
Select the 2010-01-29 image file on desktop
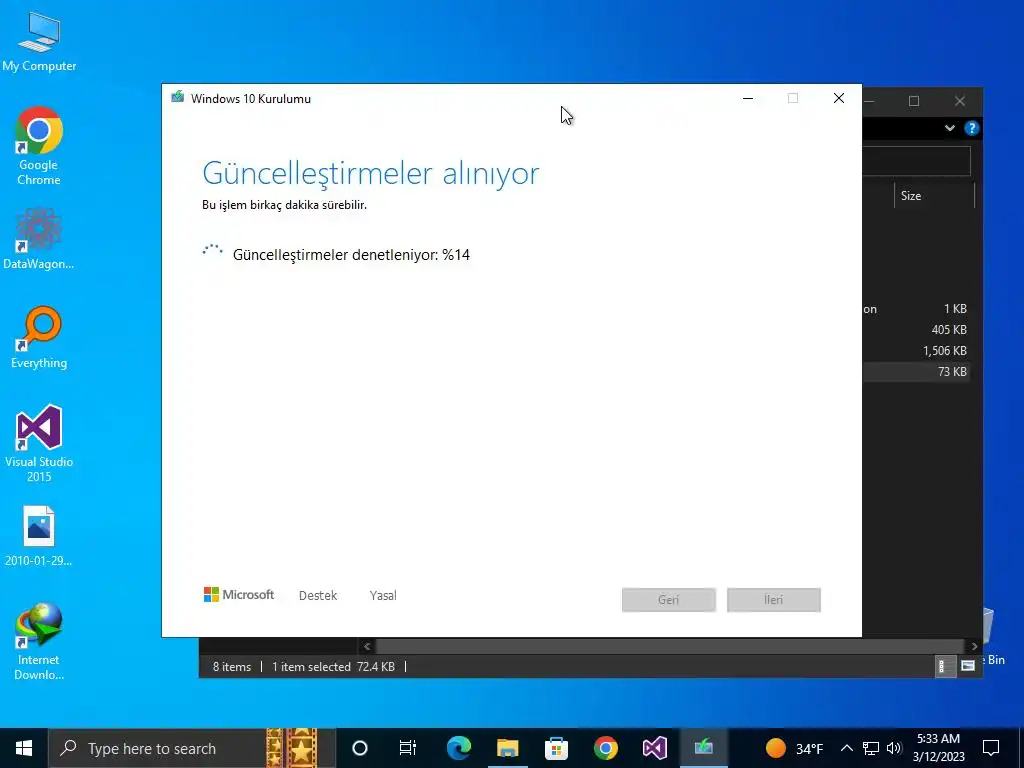[x=39, y=536]
